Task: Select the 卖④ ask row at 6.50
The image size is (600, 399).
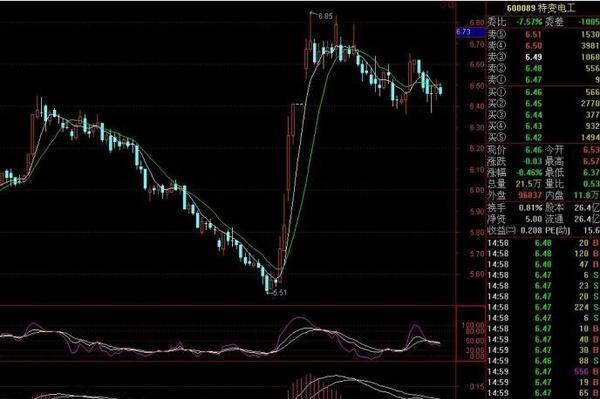Action: [543, 46]
